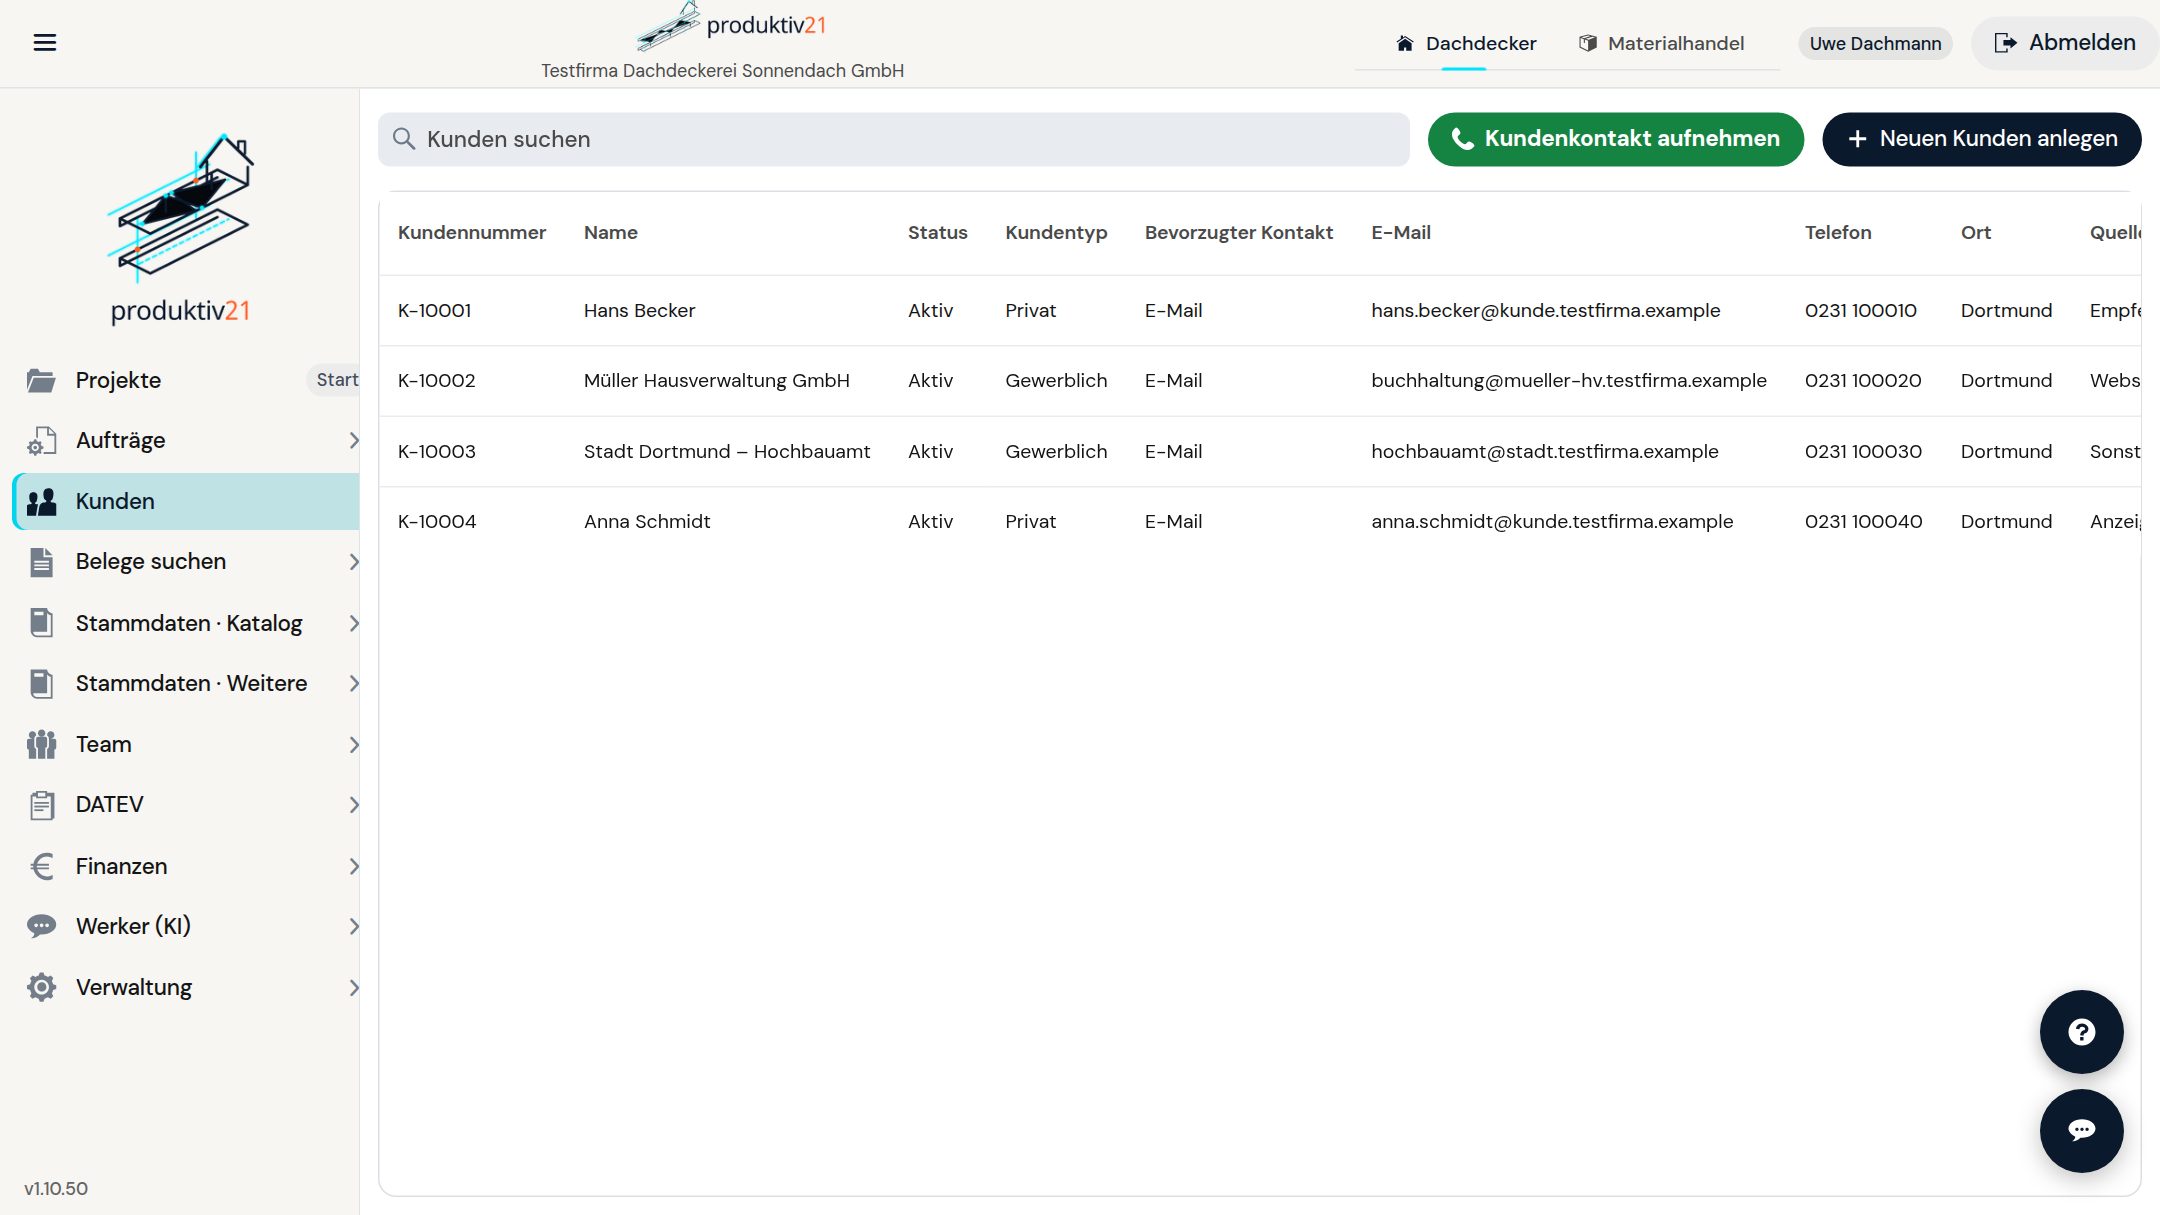Click the Verwaltung gear icon

tap(41, 987)
